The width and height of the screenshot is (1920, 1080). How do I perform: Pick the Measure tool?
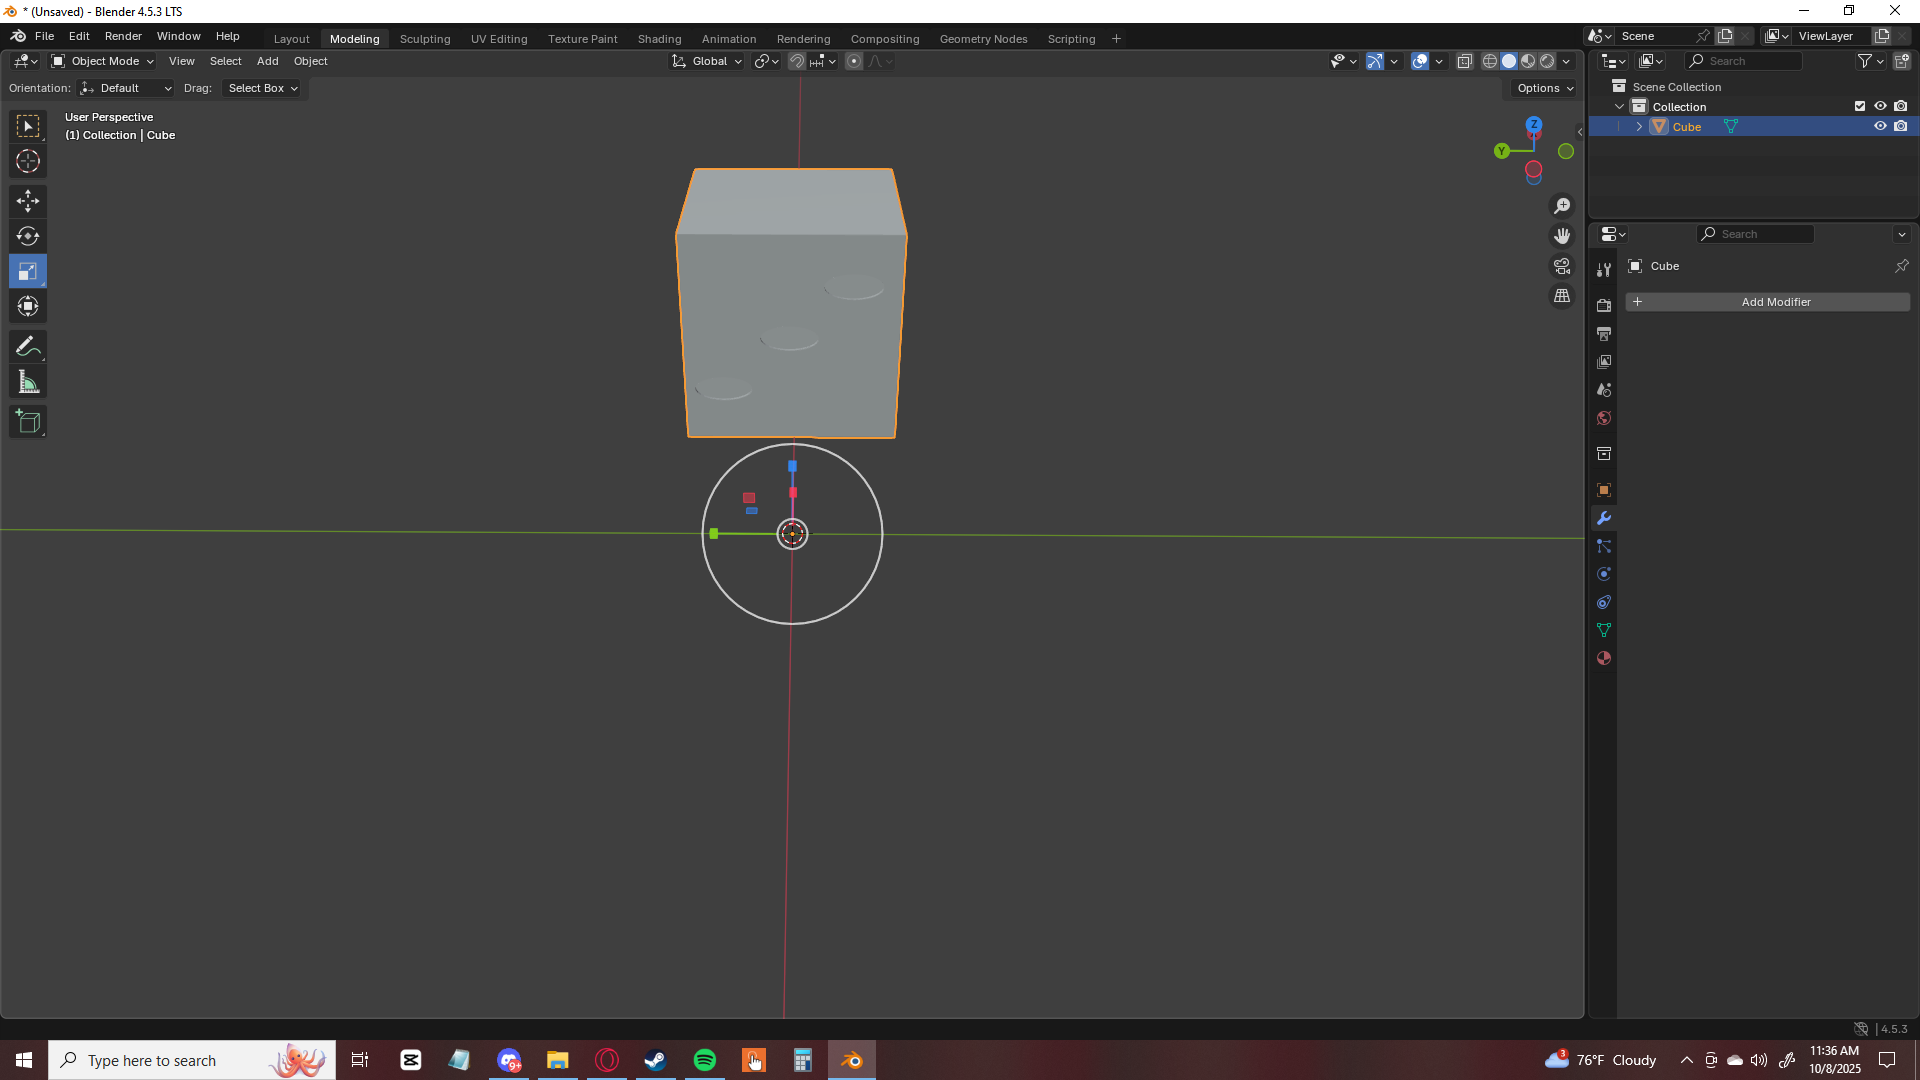[28, 382]
